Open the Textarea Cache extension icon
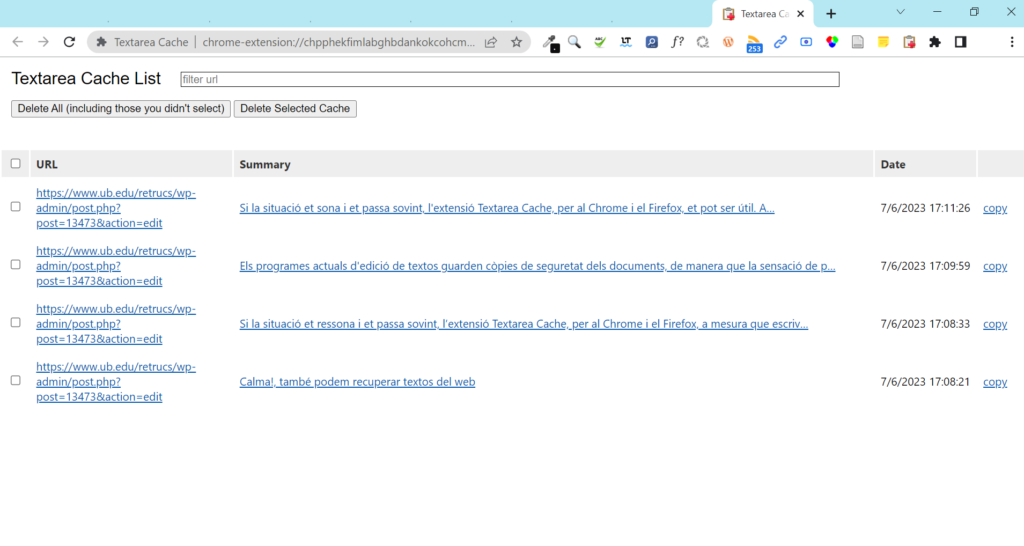 909,42
